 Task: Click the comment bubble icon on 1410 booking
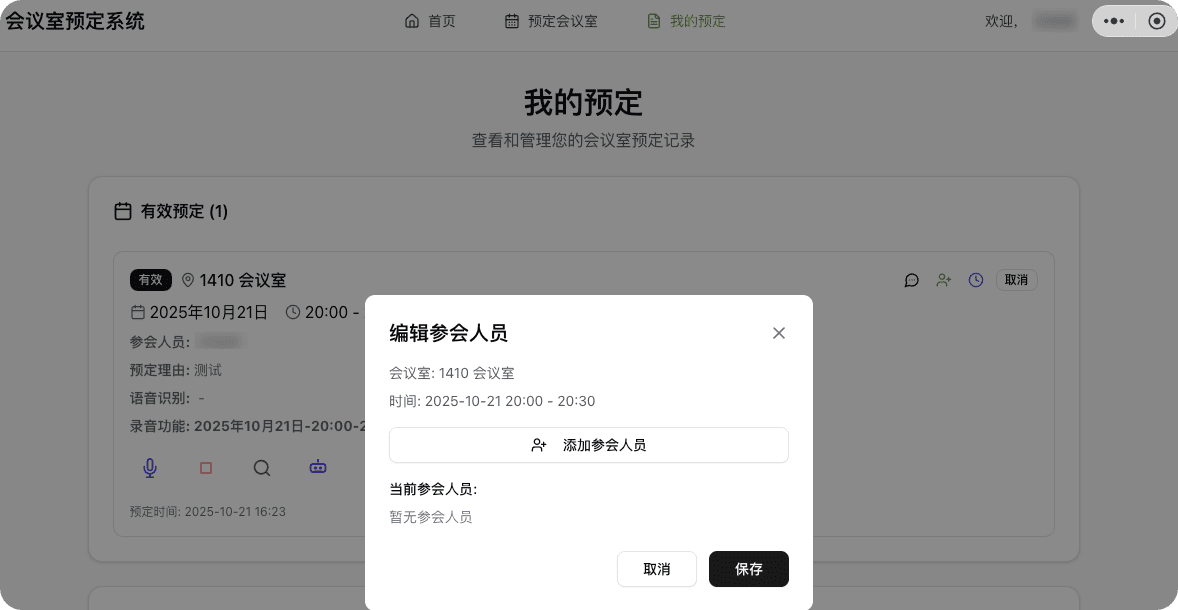pos(911,280)
